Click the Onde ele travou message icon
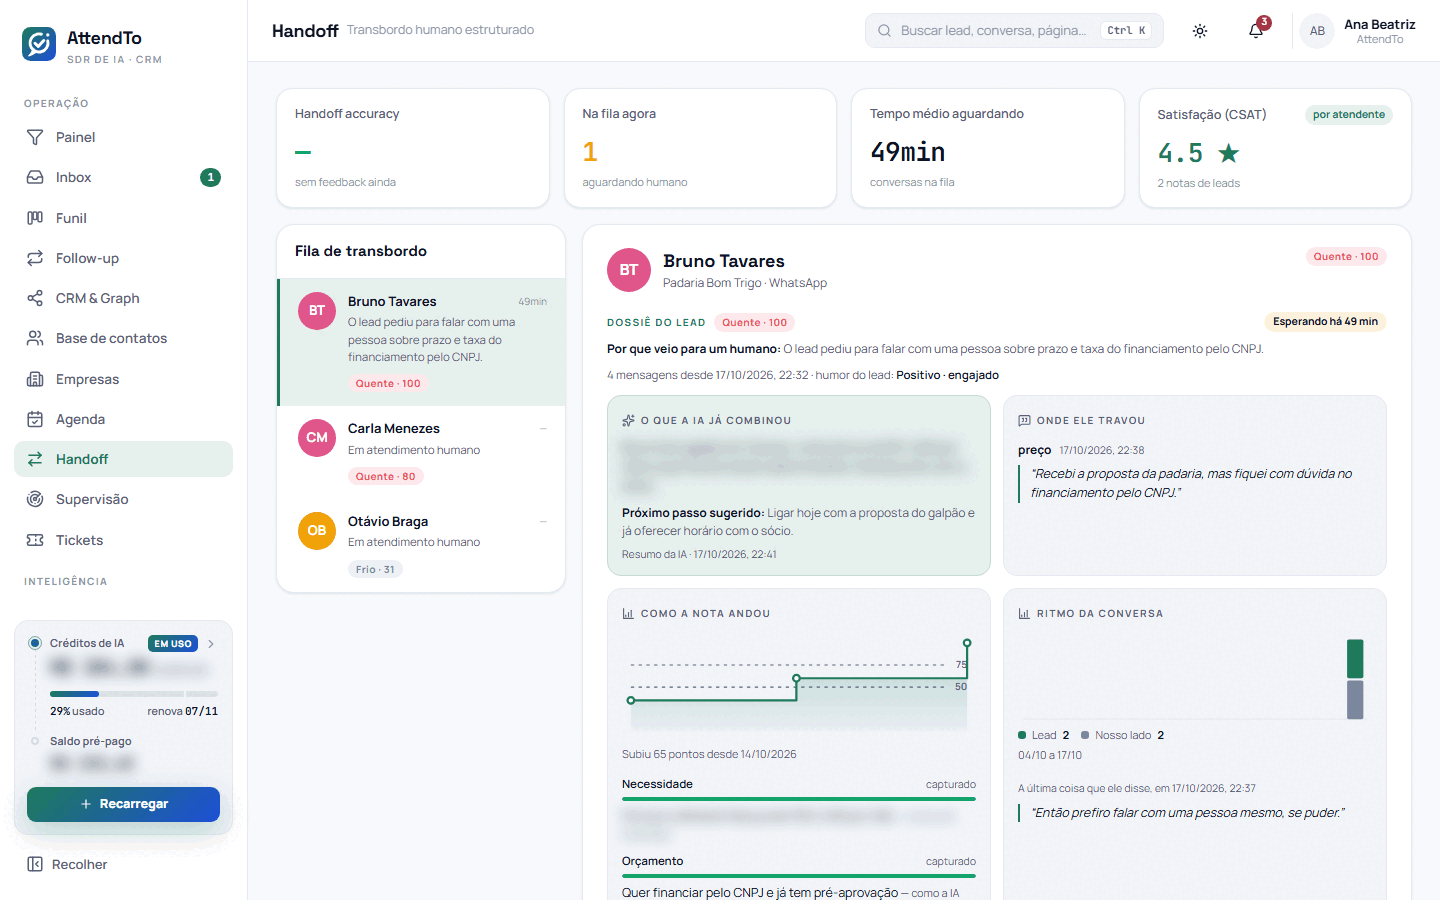Viewport: 1440px width, 900px height. 1024,421
